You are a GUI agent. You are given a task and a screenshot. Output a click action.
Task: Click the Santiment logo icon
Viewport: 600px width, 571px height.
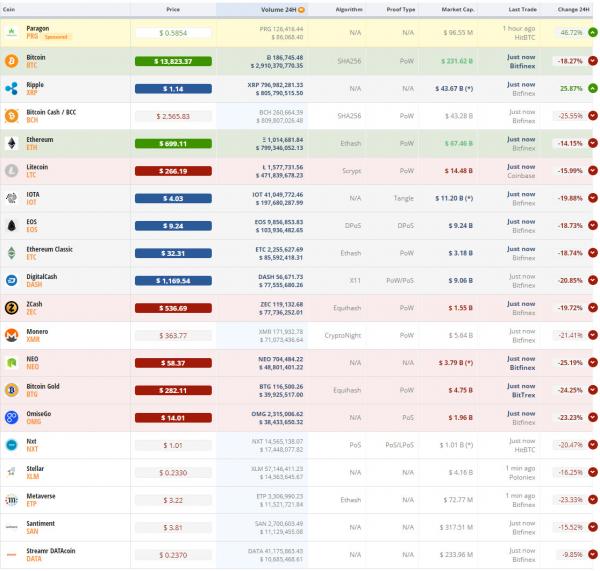click(x=11, y=527)
